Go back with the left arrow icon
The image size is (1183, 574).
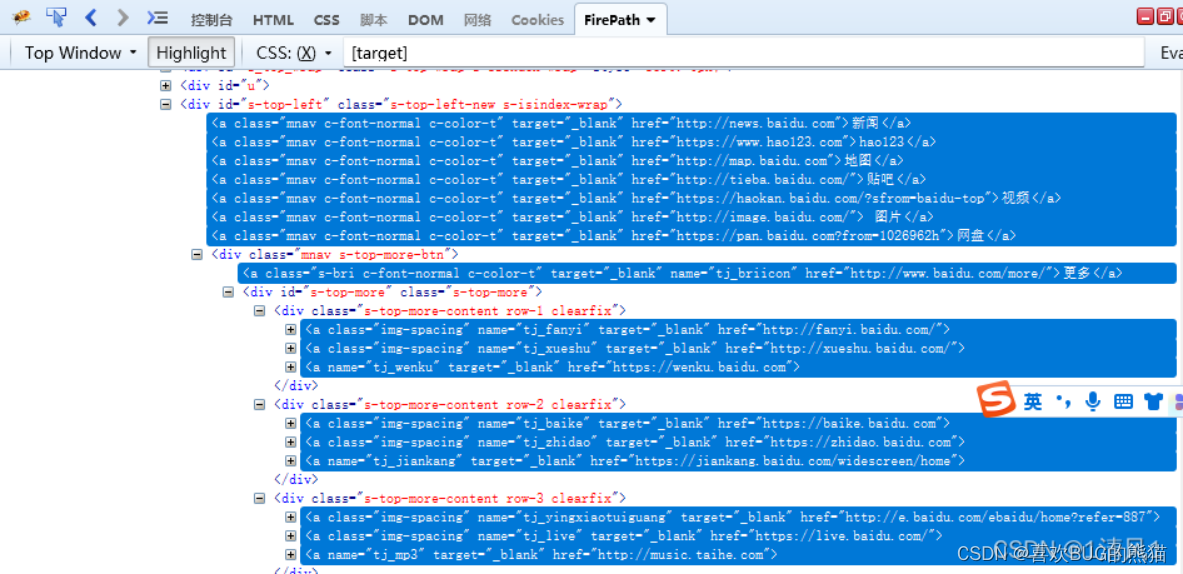coord(91,17)
